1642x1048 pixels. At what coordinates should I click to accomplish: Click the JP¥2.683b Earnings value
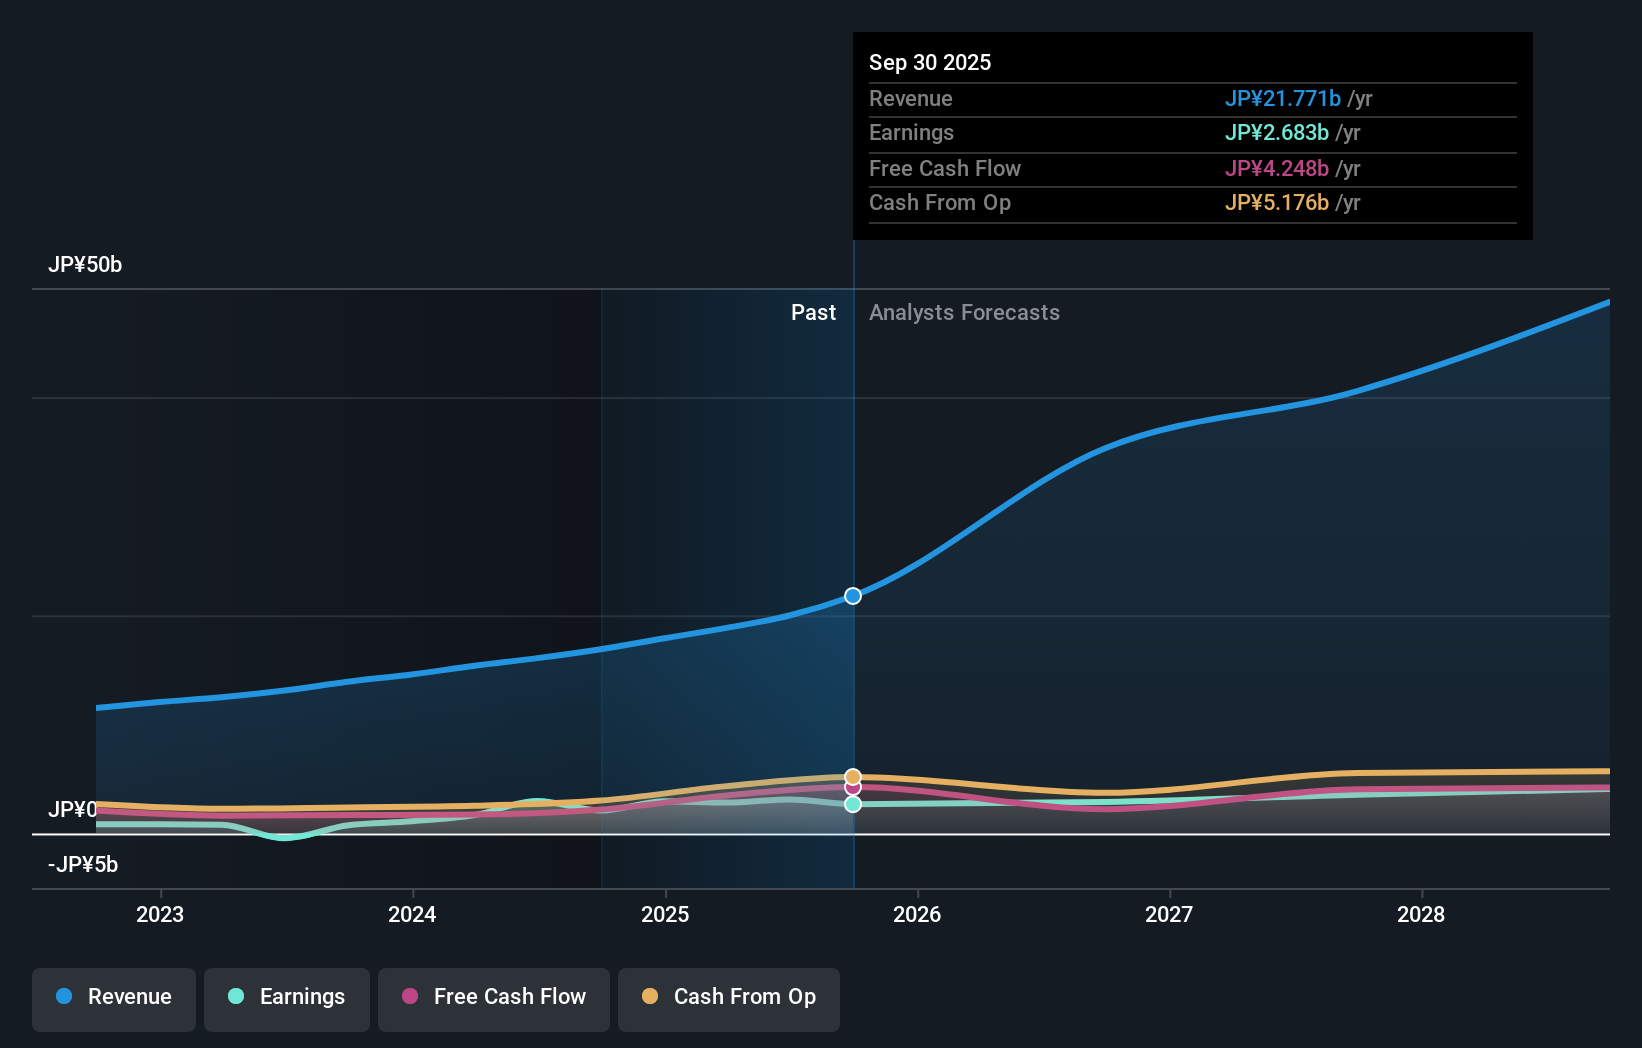point(1277,132)
